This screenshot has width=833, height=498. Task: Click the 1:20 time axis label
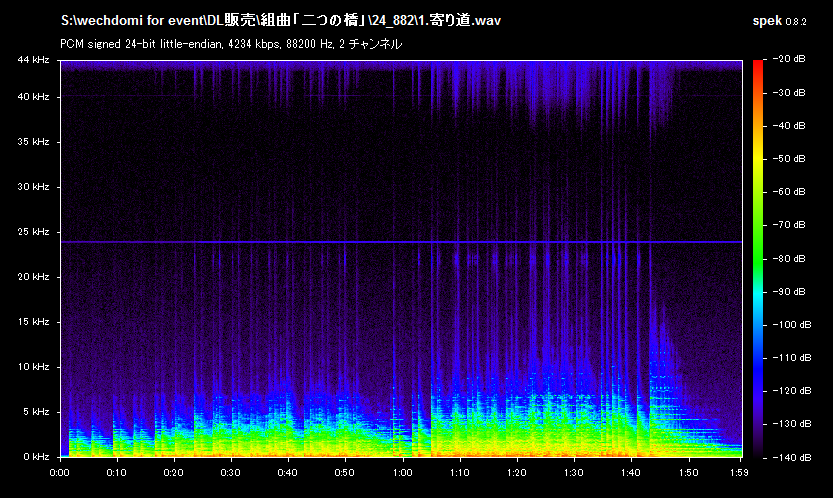[516, 473]
